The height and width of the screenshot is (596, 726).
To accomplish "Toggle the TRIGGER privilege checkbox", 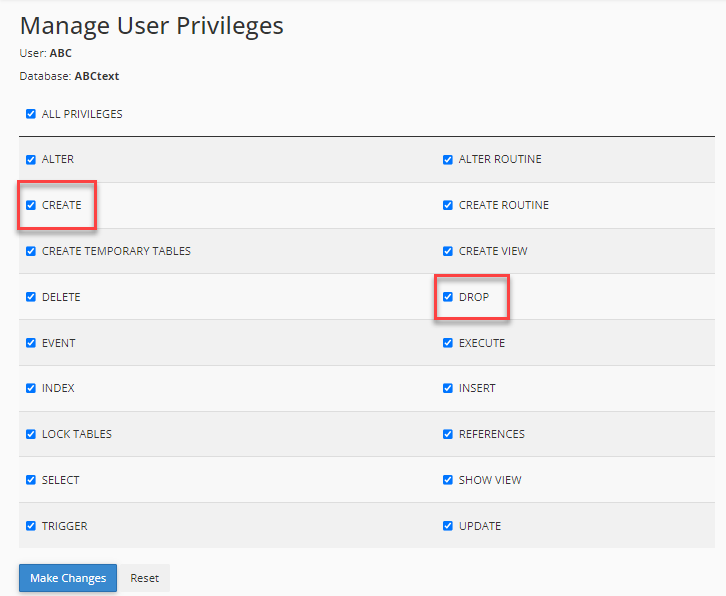I will coord(31,526).
